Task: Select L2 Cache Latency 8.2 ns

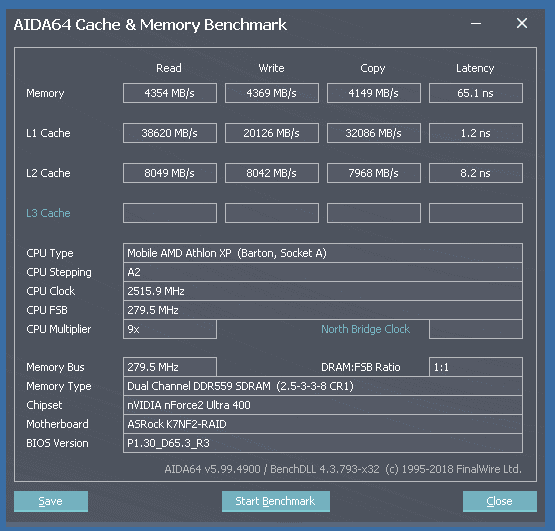Action: [x=476, y=173]
